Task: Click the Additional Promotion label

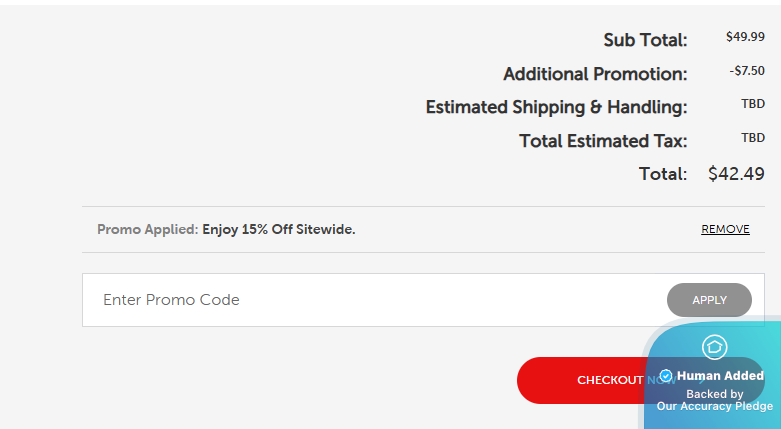Action: [x=595, y=74]
